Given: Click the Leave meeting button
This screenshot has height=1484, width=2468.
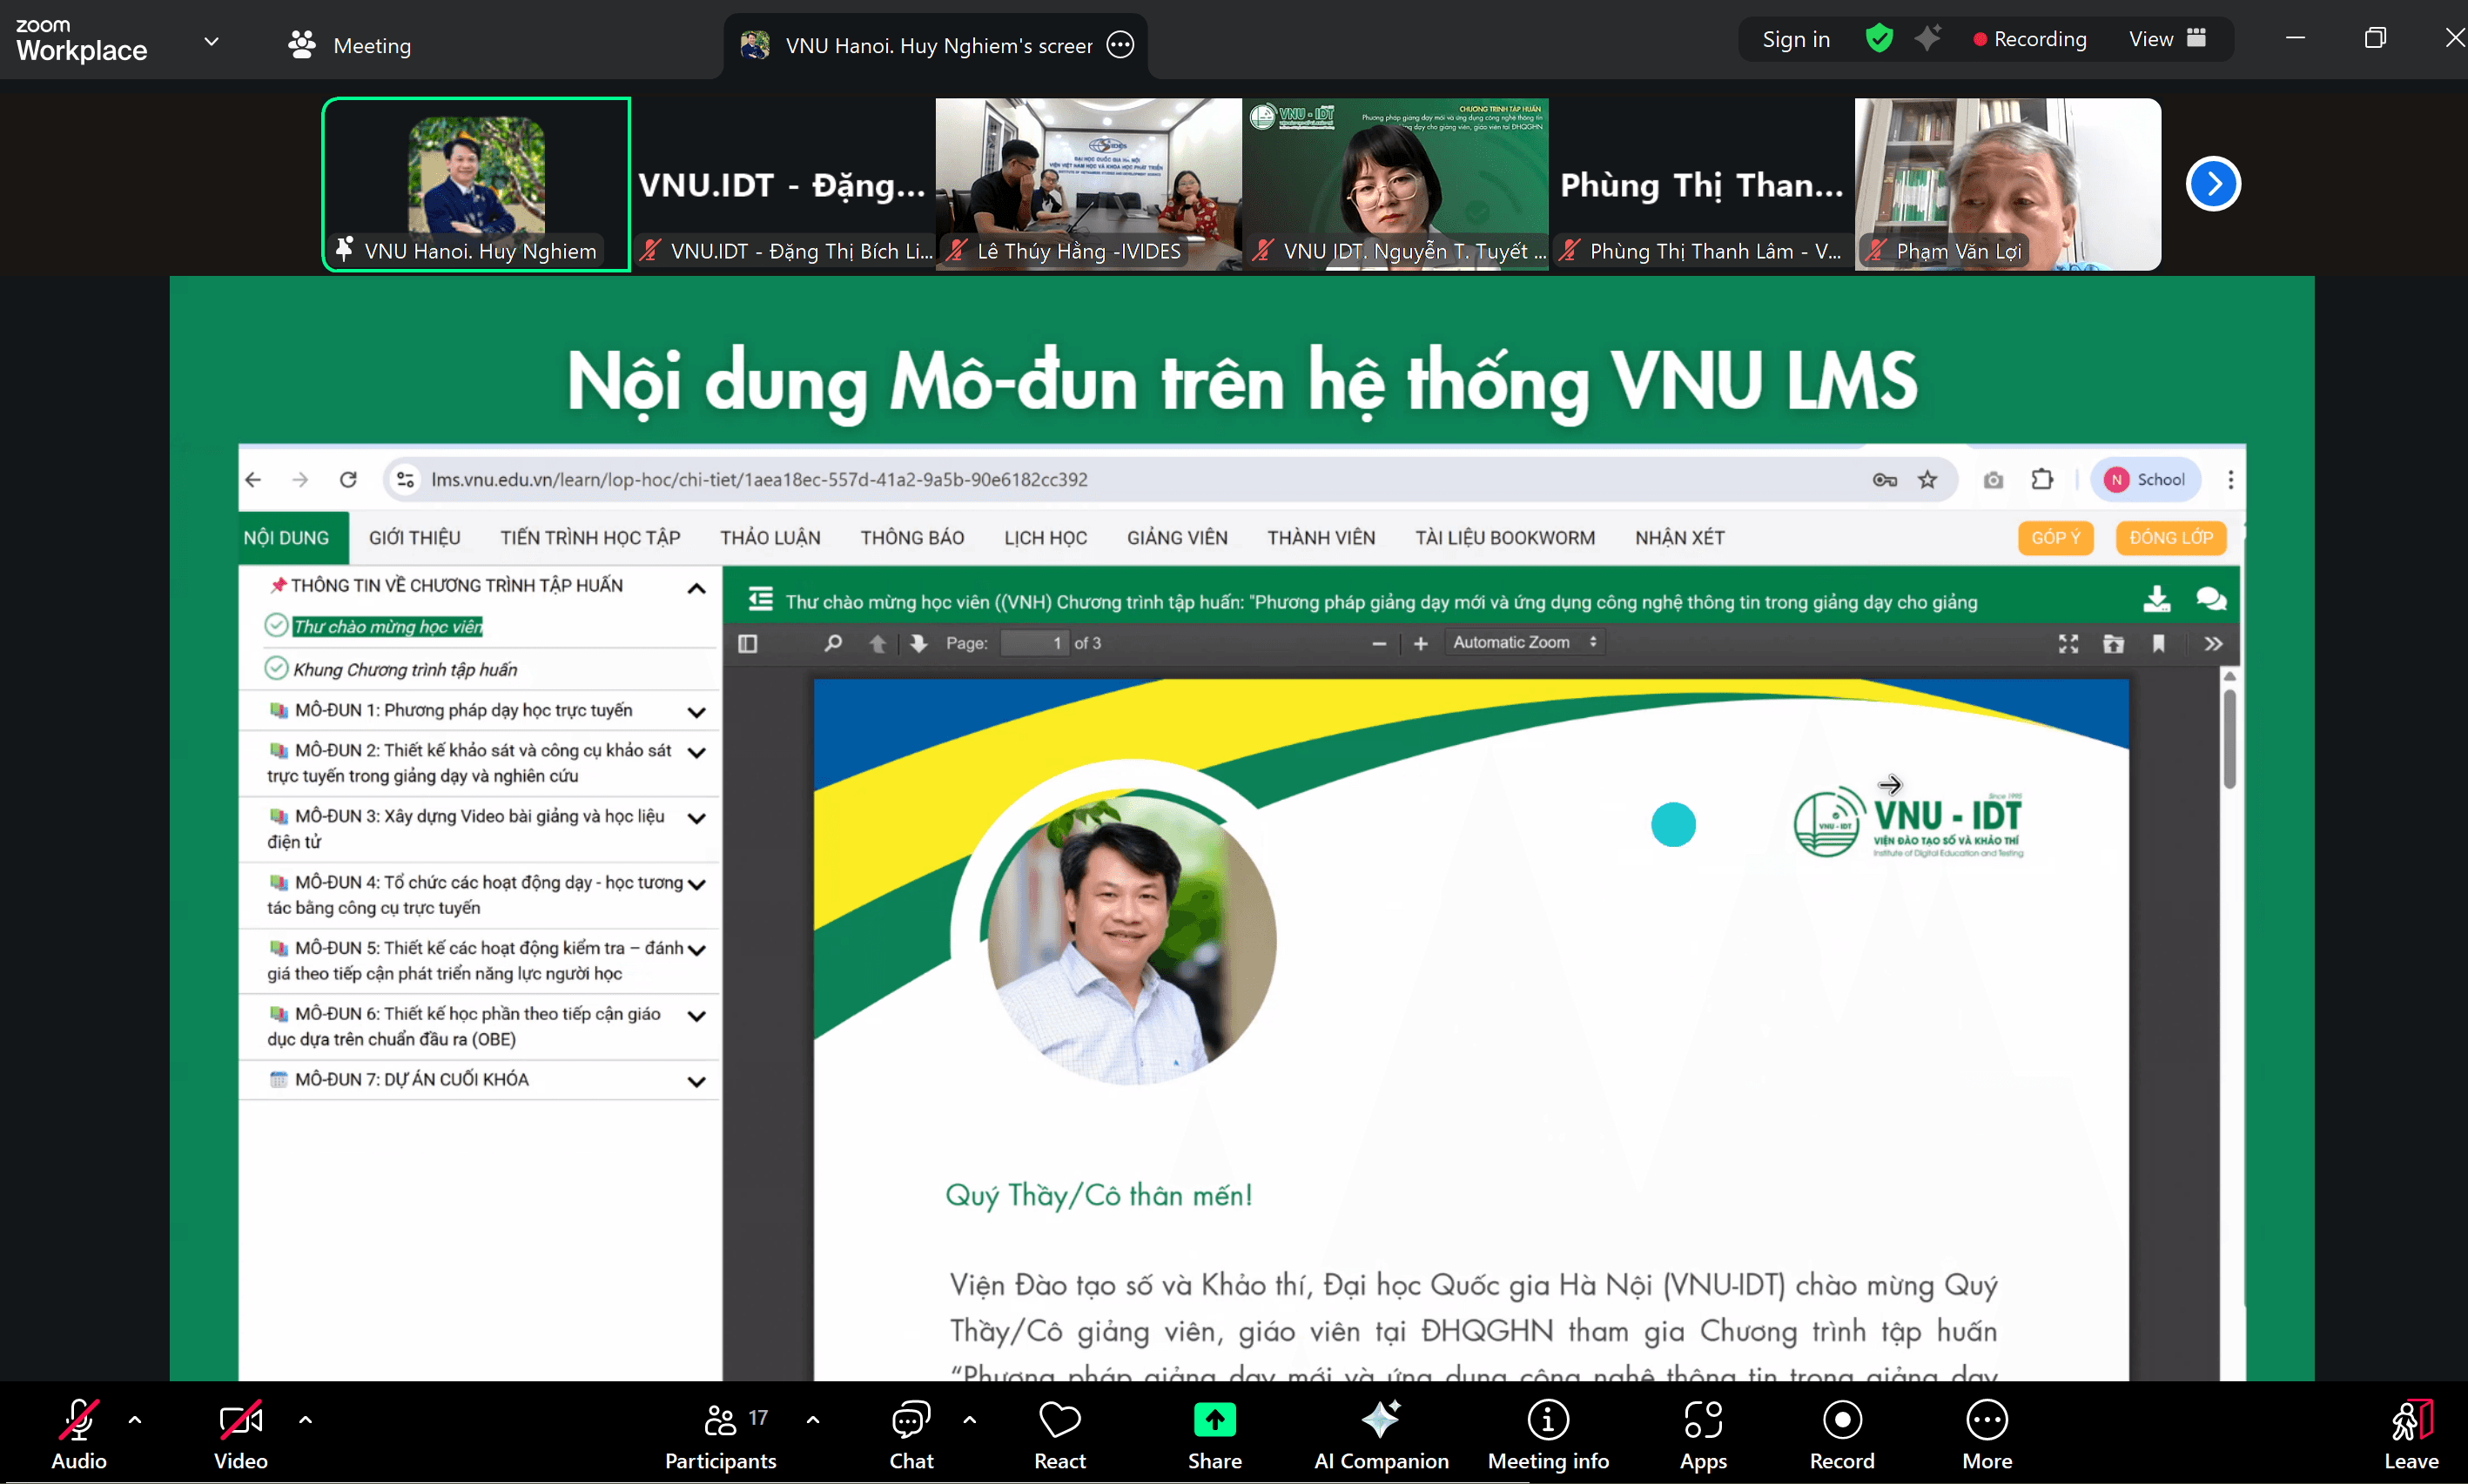Looking at the screenshot, I should (x=2411, y=1435).
